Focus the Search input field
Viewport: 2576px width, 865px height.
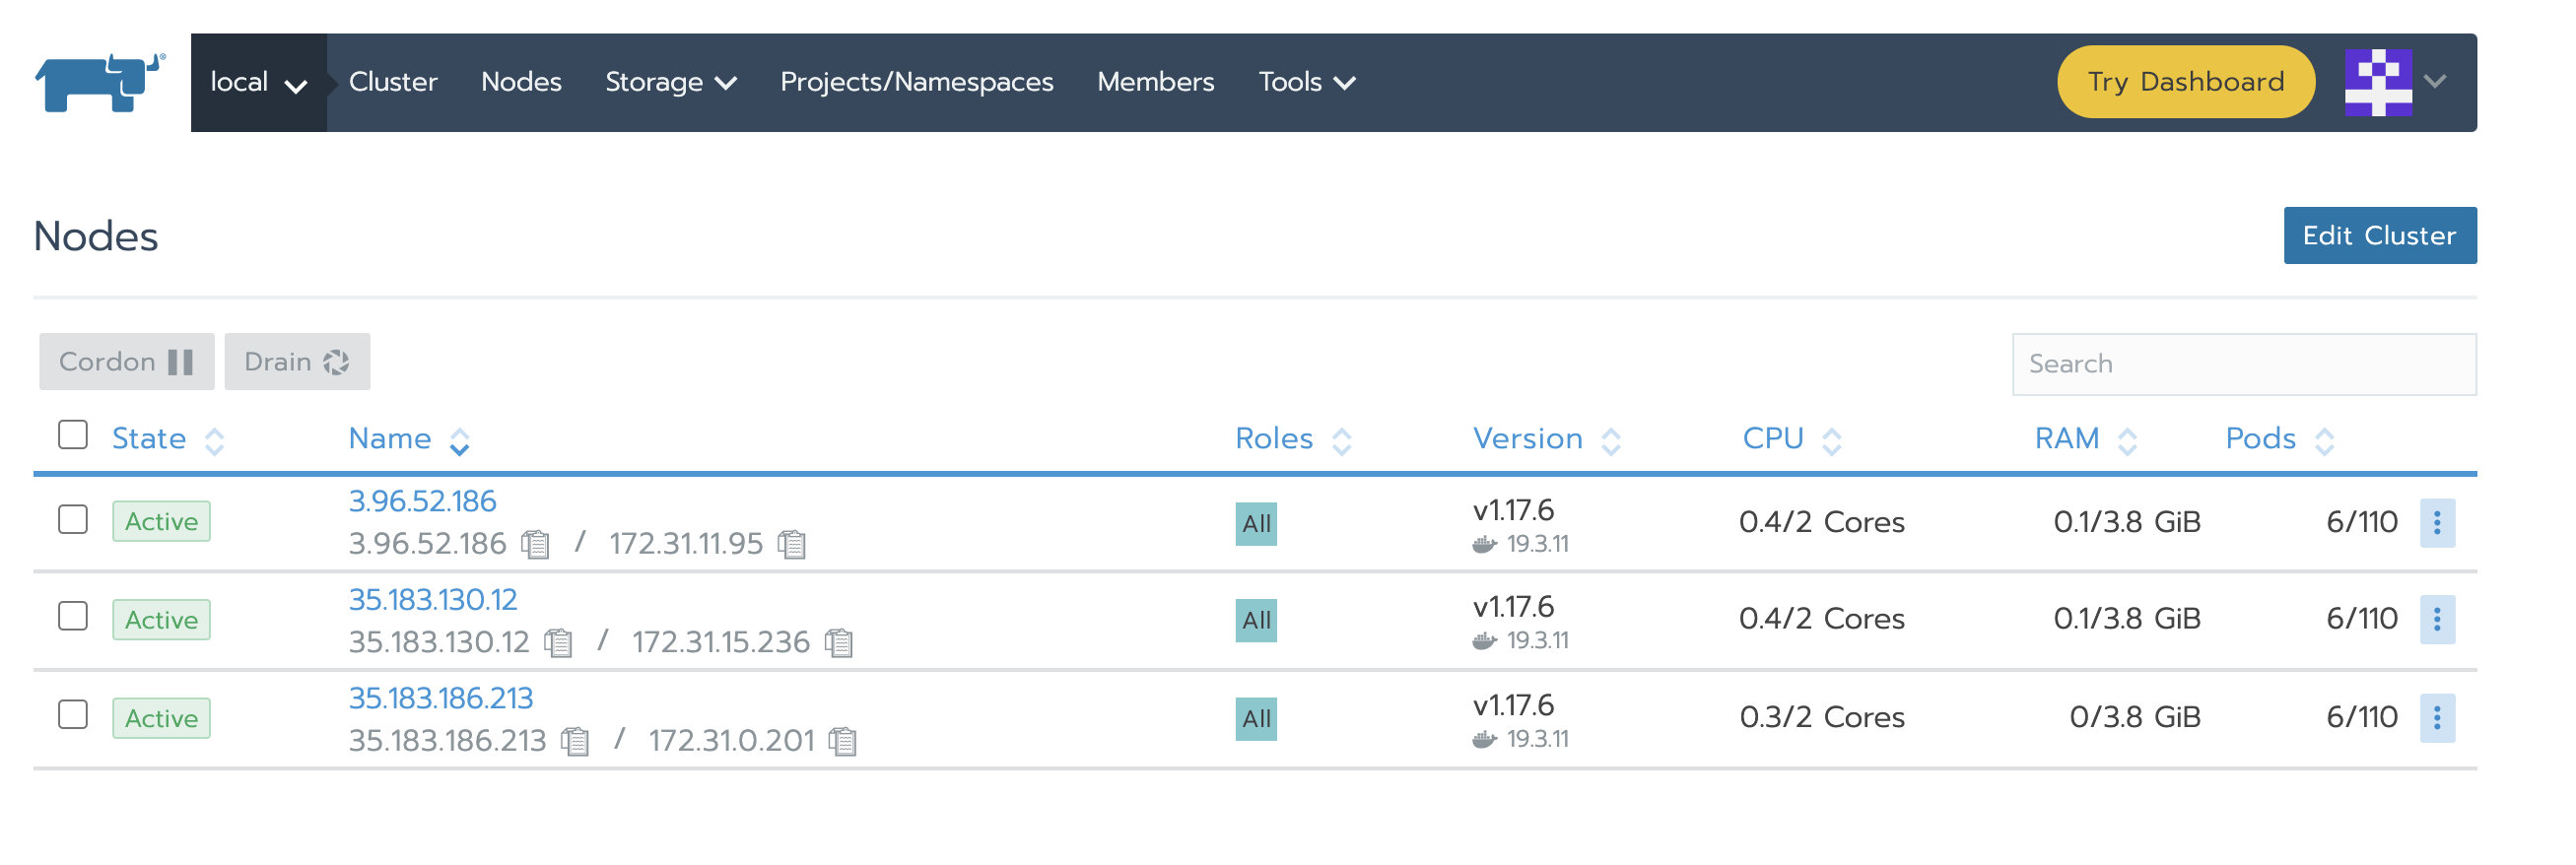(2244, 364)
